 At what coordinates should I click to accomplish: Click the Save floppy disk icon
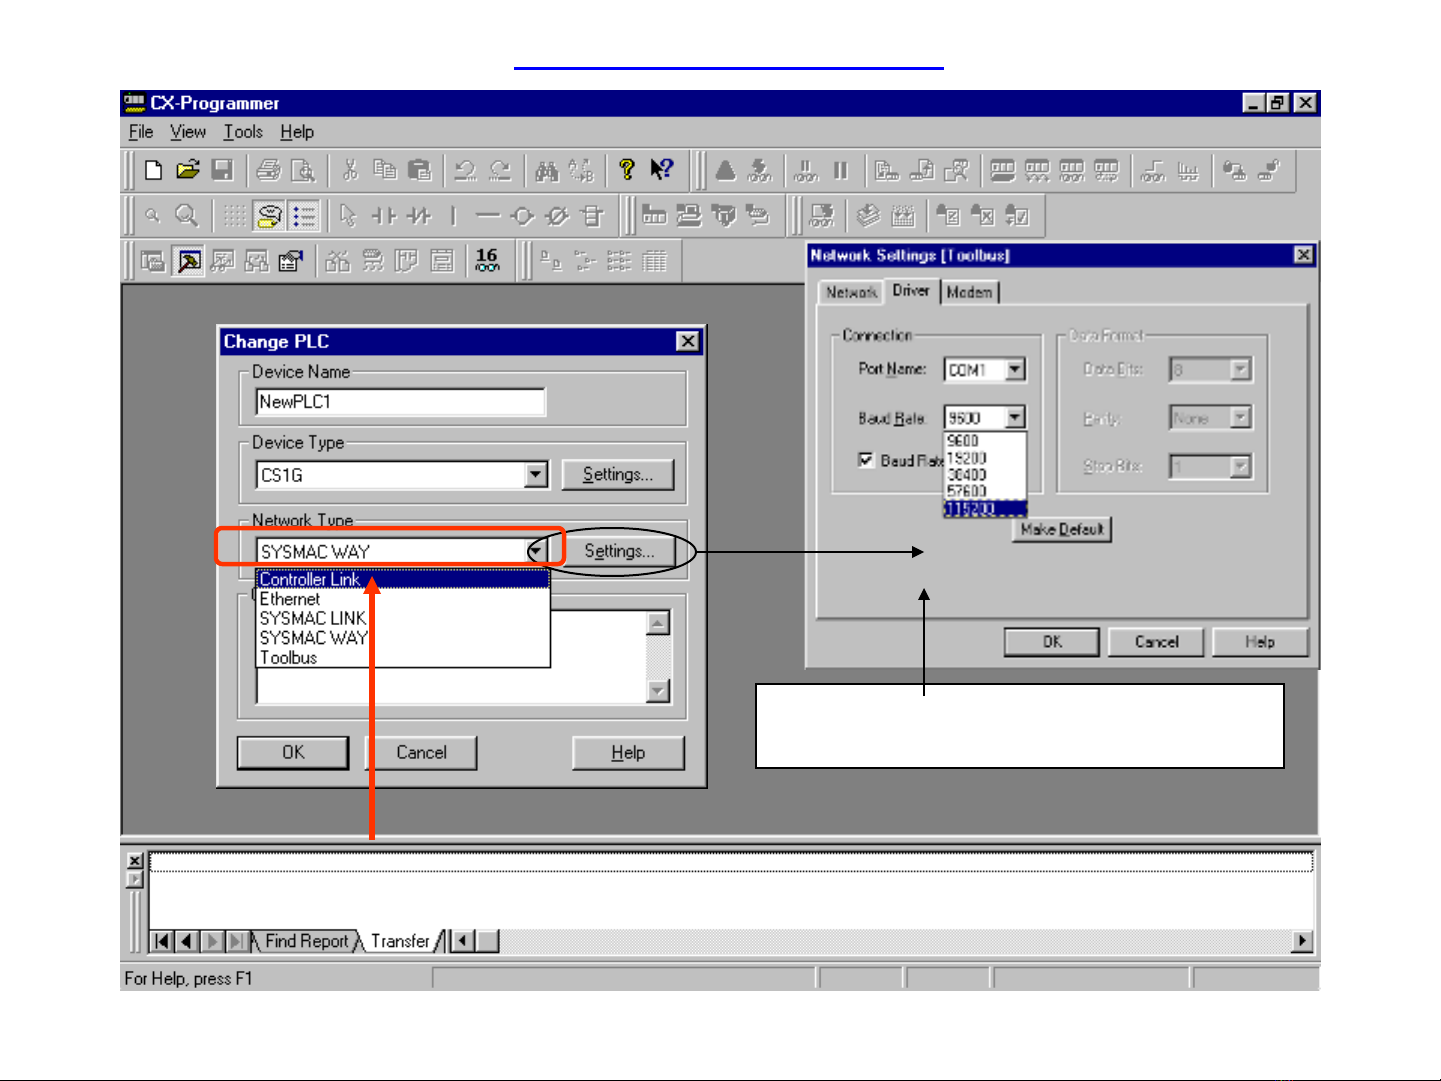[x=223, y=170]
